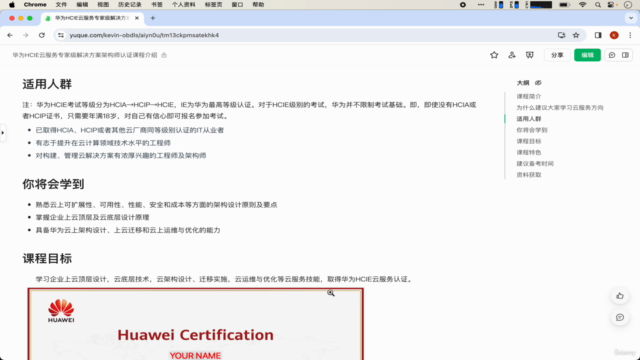Open a new browser tab

point(153,18)
